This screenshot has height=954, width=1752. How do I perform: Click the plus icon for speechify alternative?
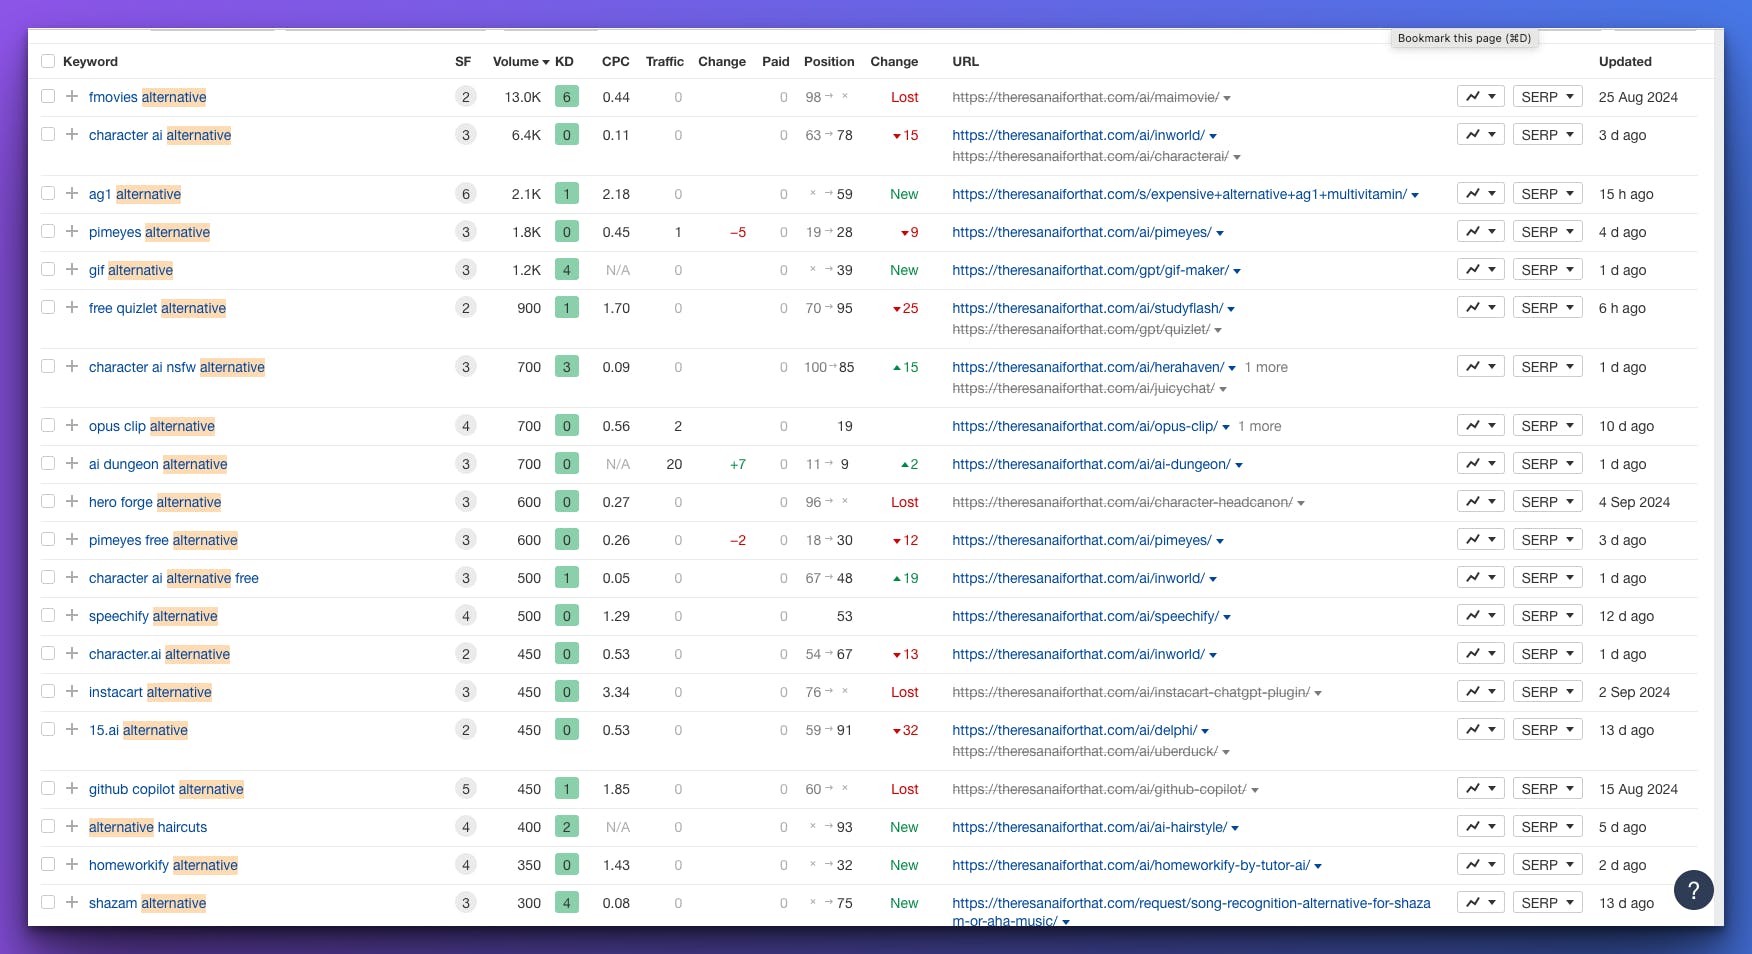point(72,616)
